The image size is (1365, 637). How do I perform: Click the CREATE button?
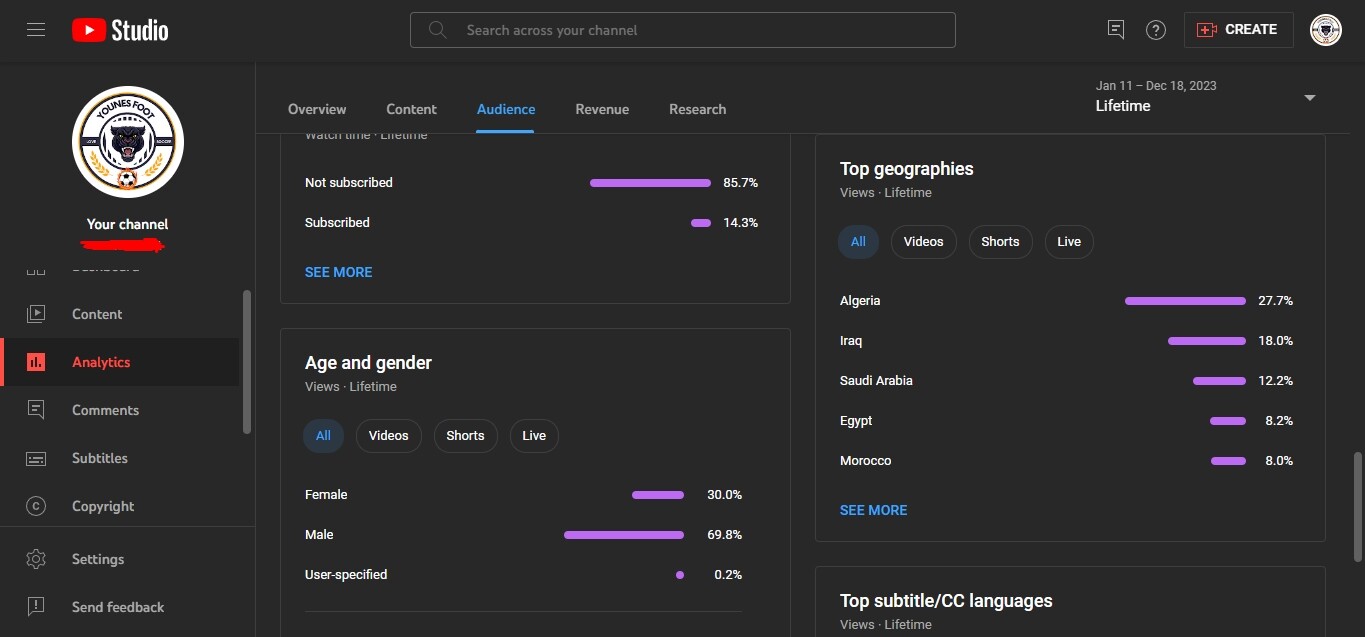(1238, 30)
